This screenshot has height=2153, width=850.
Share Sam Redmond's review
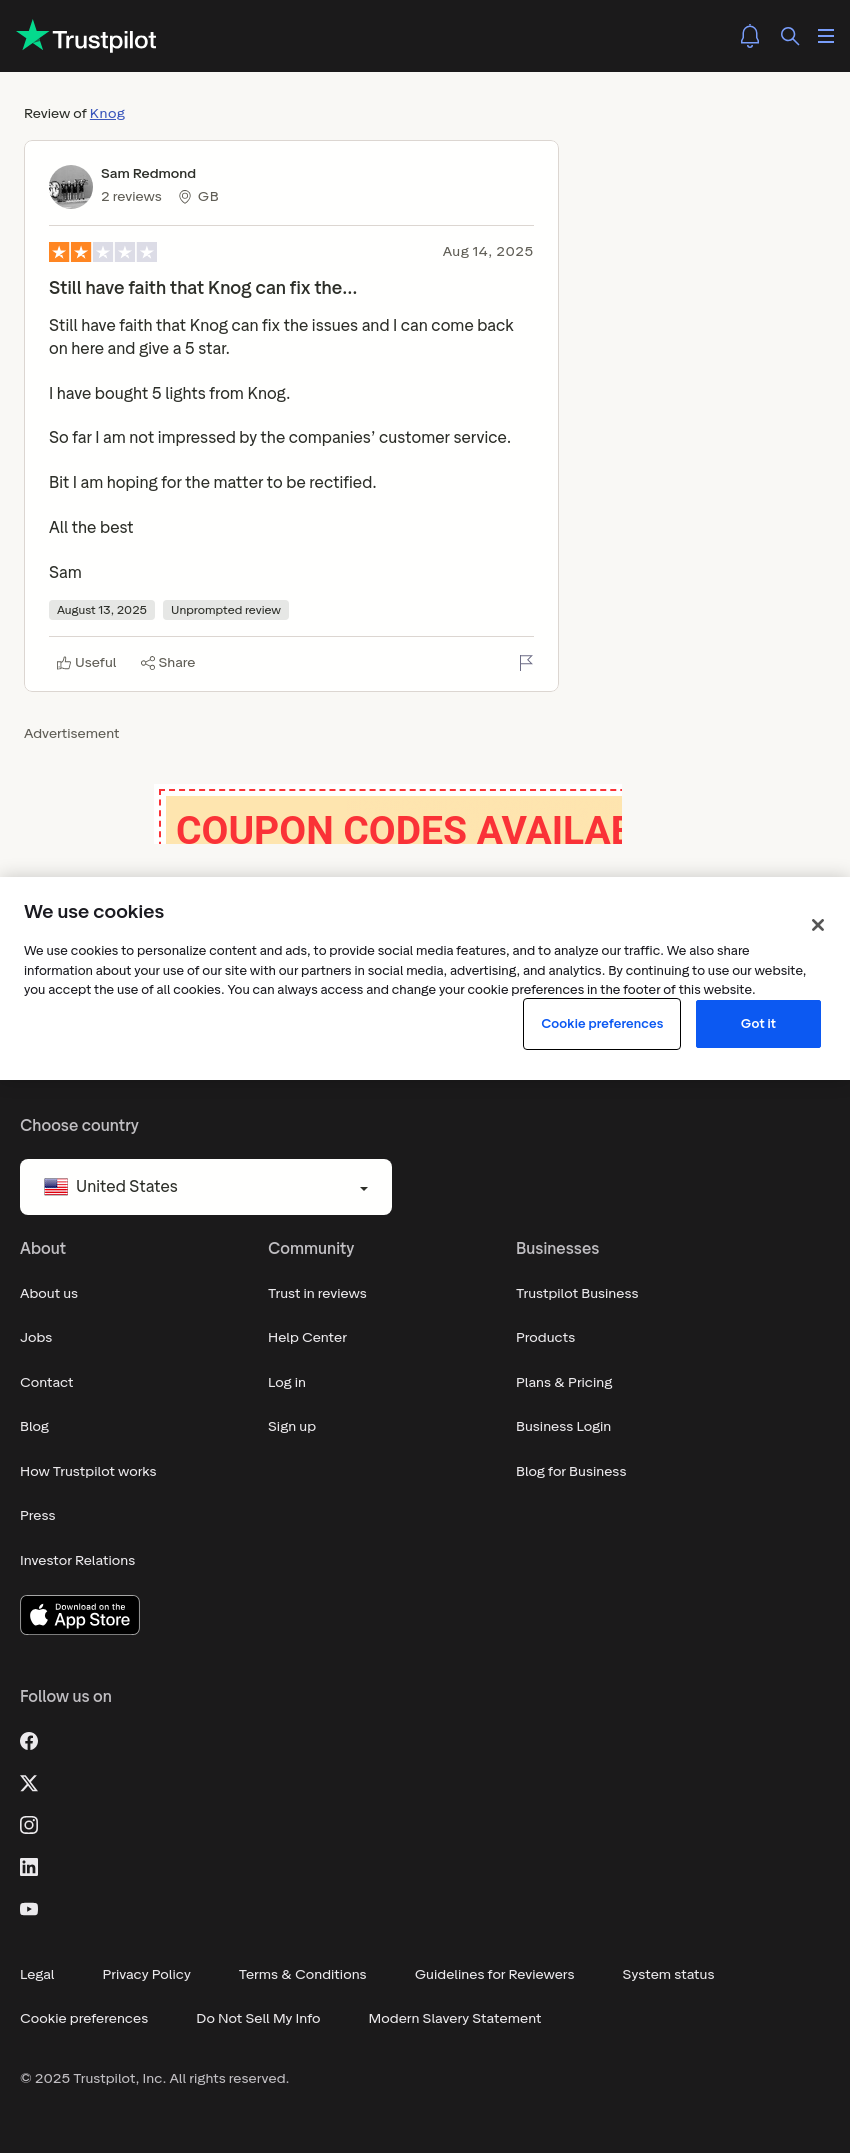[x=168, y=663]
